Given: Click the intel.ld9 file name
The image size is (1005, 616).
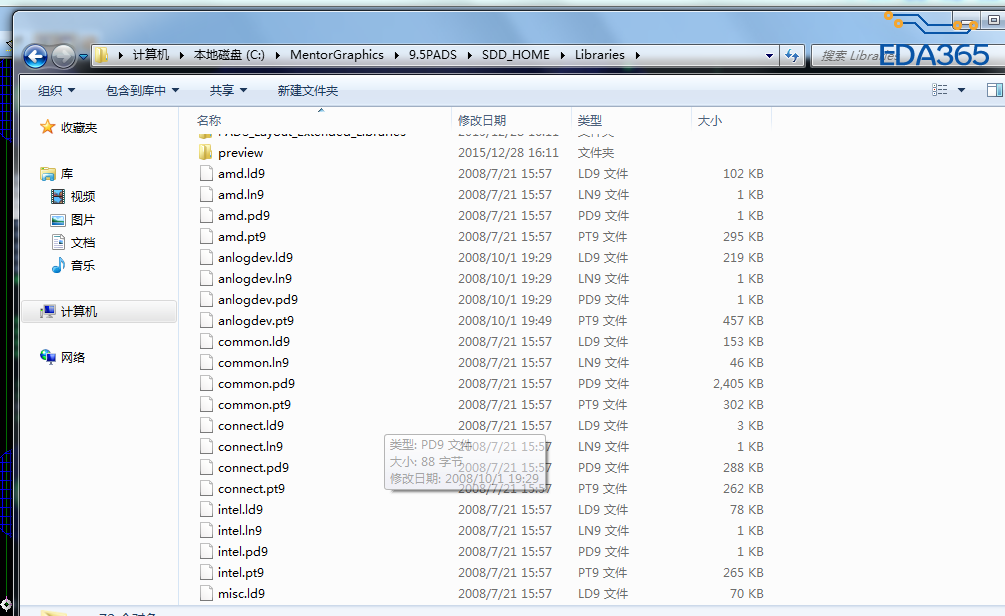Looking at the screenshot, I should [x=240, y=510].
